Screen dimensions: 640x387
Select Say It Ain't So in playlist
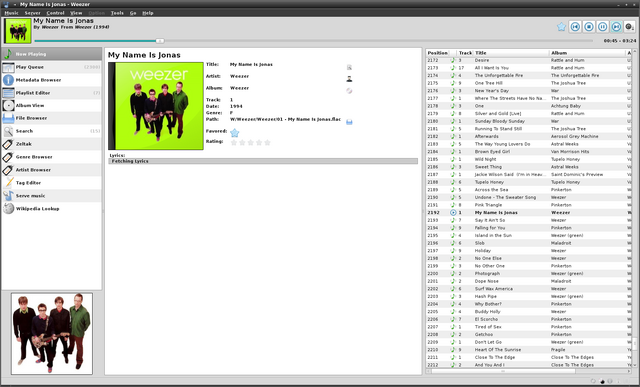click(529, 220)
